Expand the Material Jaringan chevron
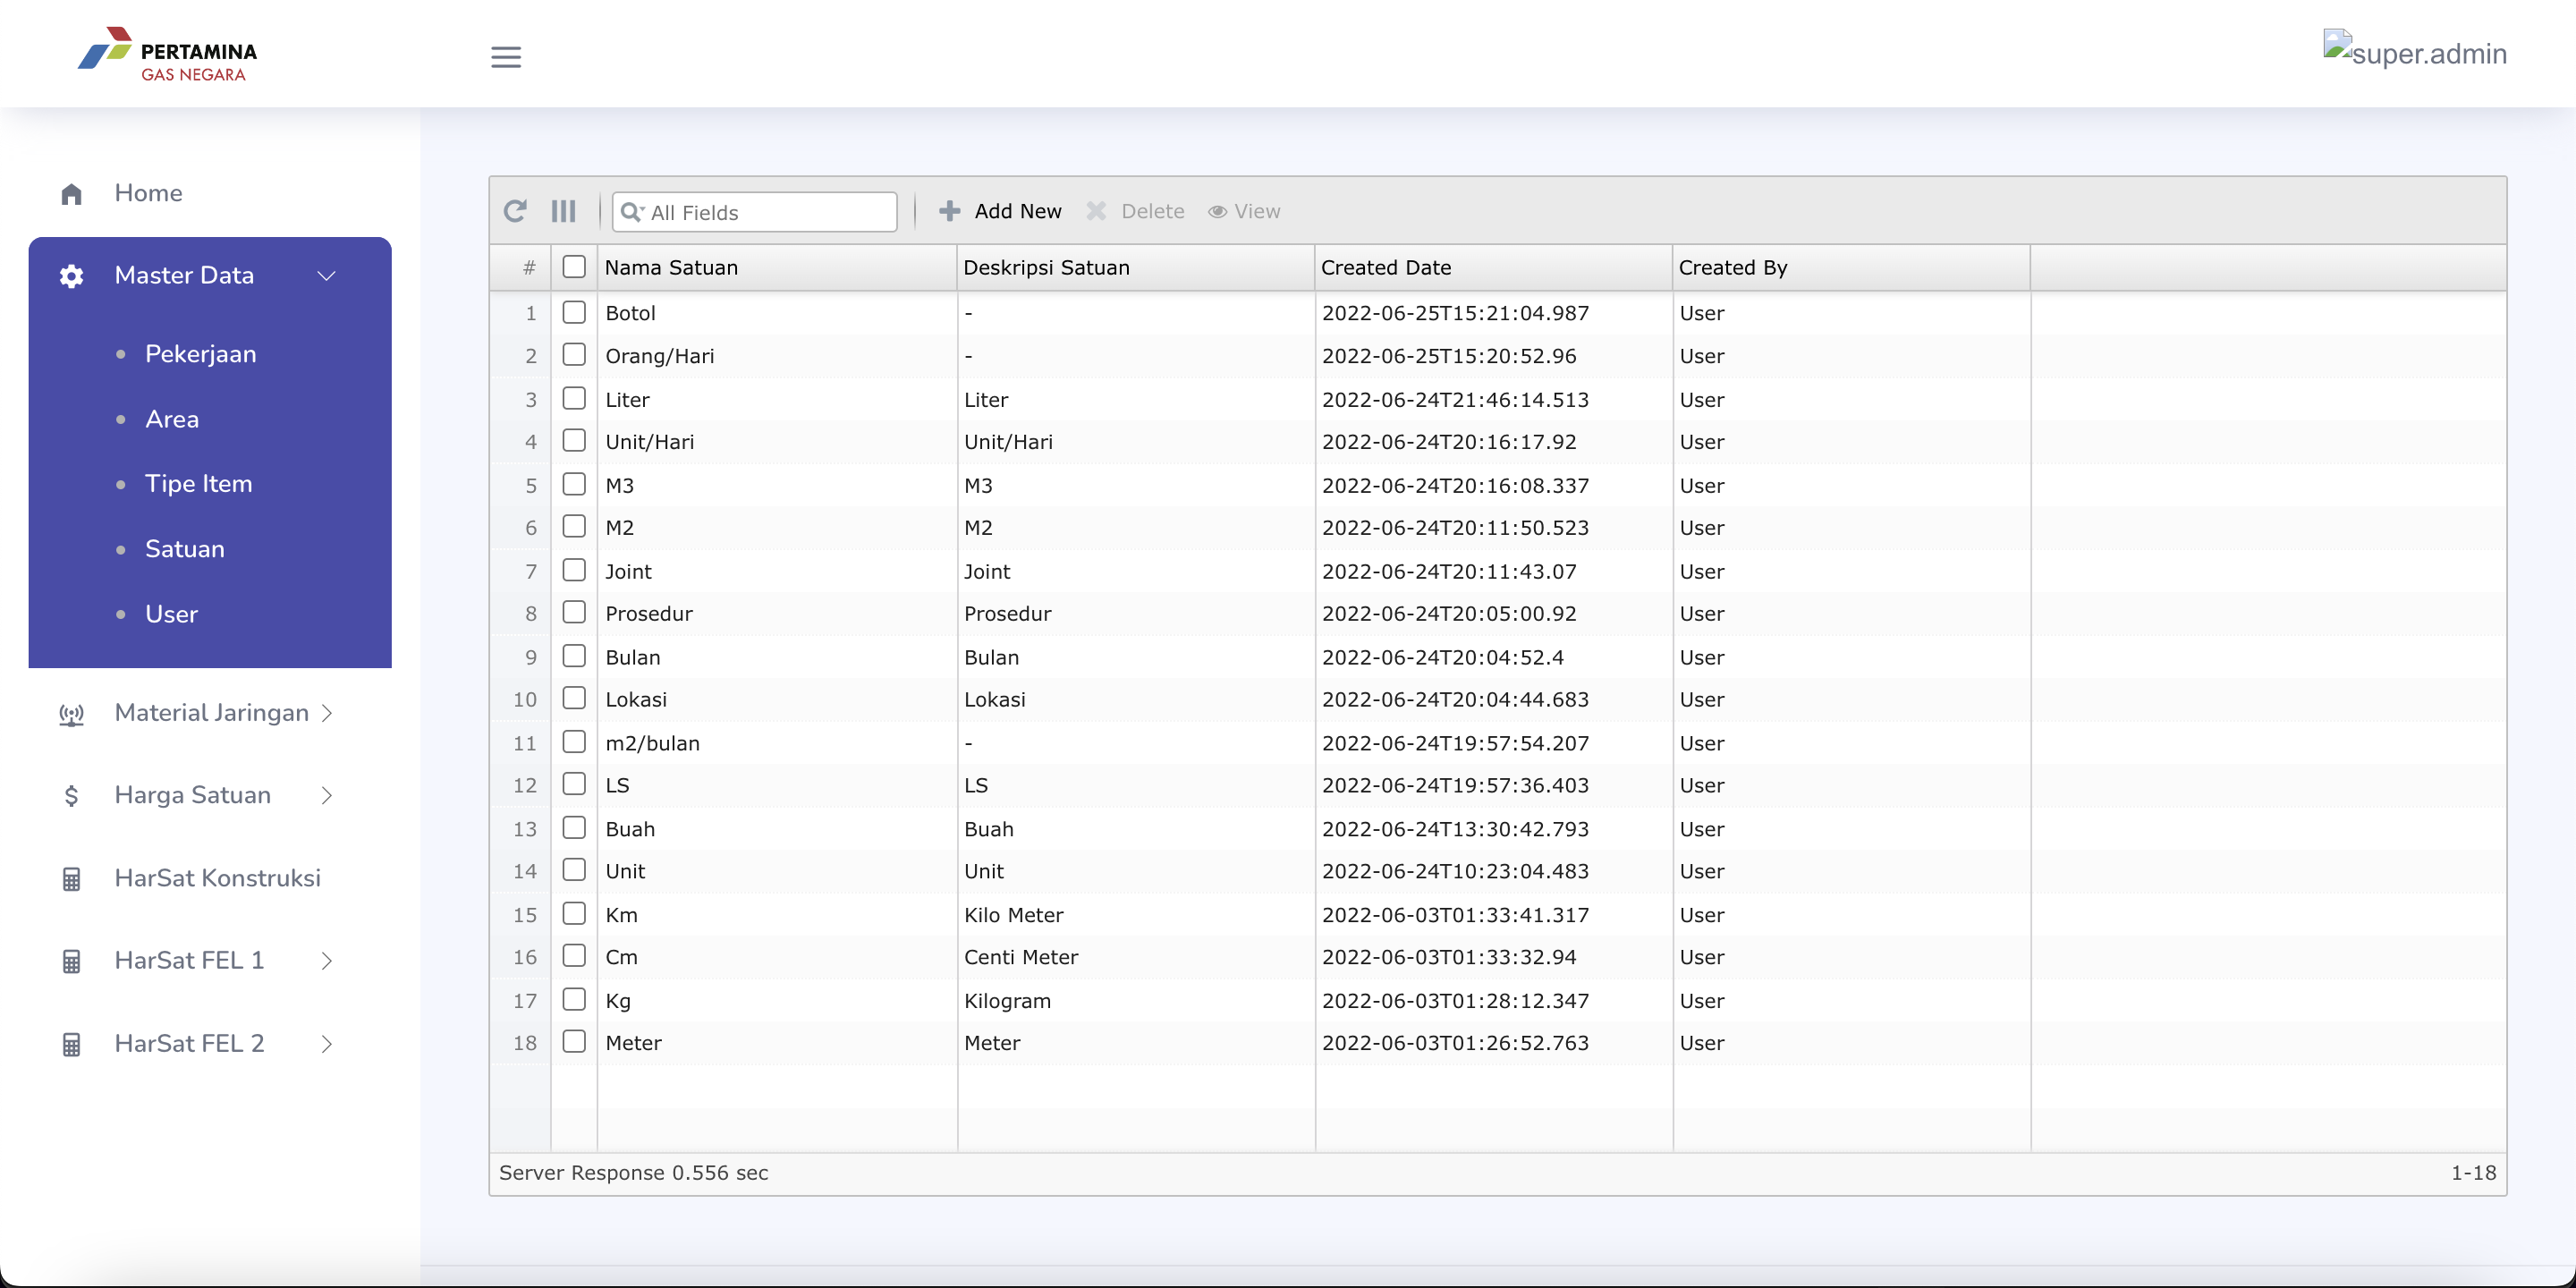The image size is (2576, 1288). pyautogui.click(x=327, y=713)
